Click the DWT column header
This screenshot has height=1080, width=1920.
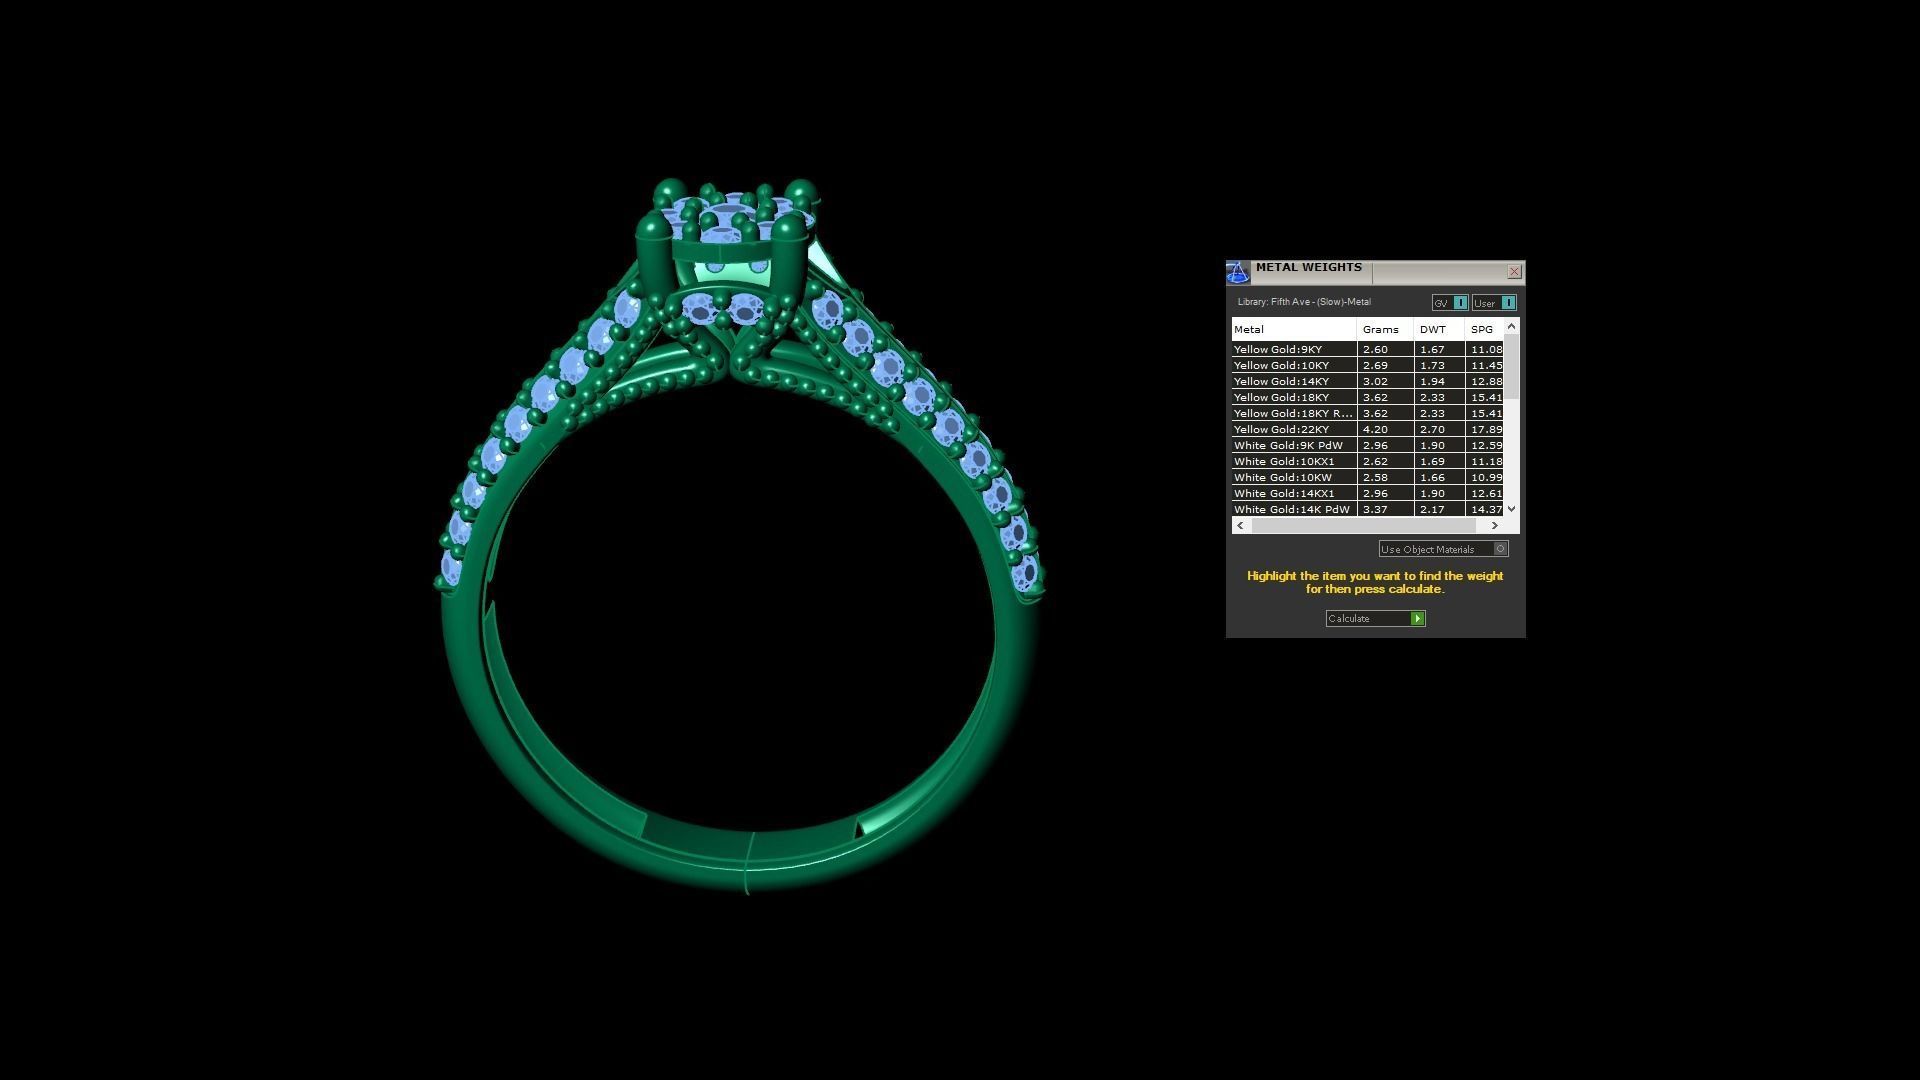(x=1439, y=329)
